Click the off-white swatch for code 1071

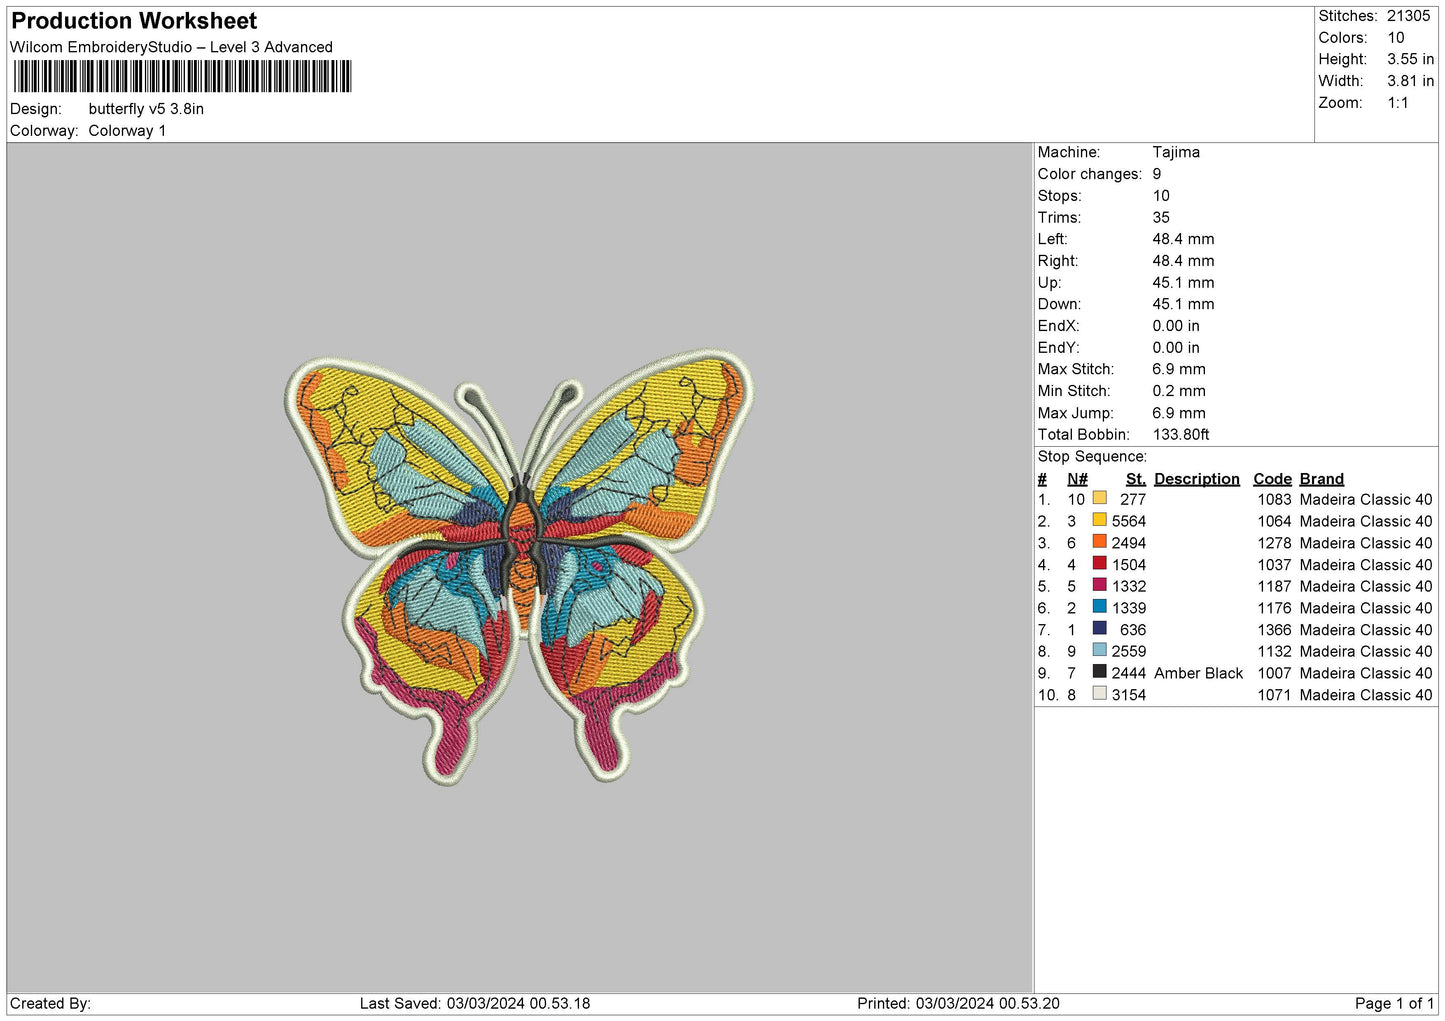[x=1099, y=694]
